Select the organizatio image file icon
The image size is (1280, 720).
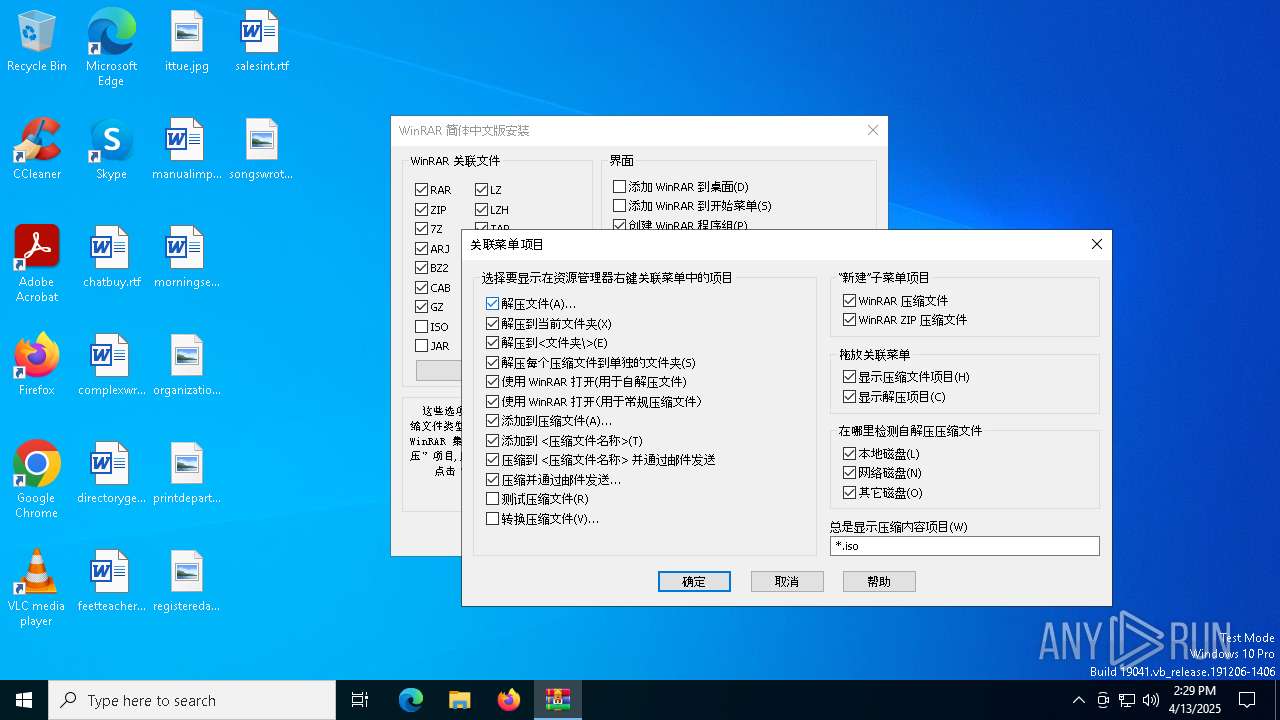tap(187, 366)
